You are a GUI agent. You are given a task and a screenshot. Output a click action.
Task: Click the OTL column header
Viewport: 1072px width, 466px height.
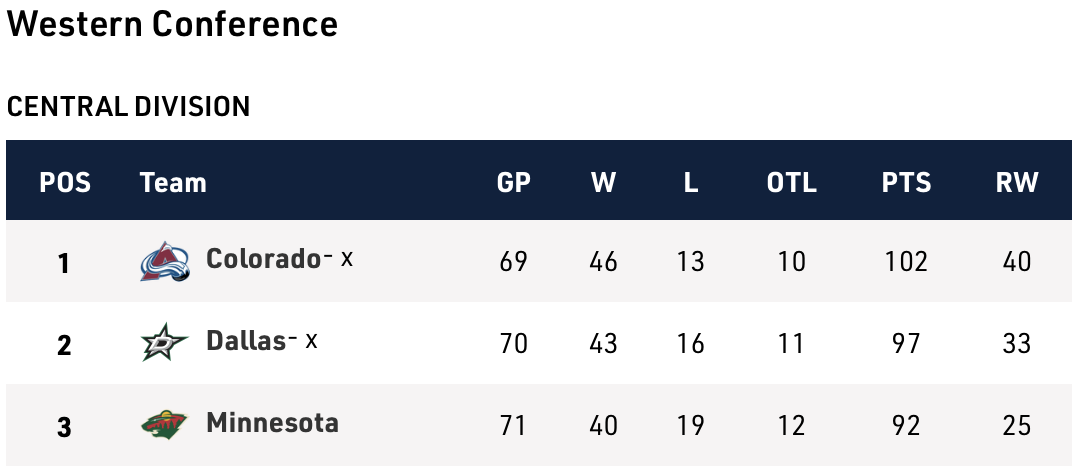791,182
